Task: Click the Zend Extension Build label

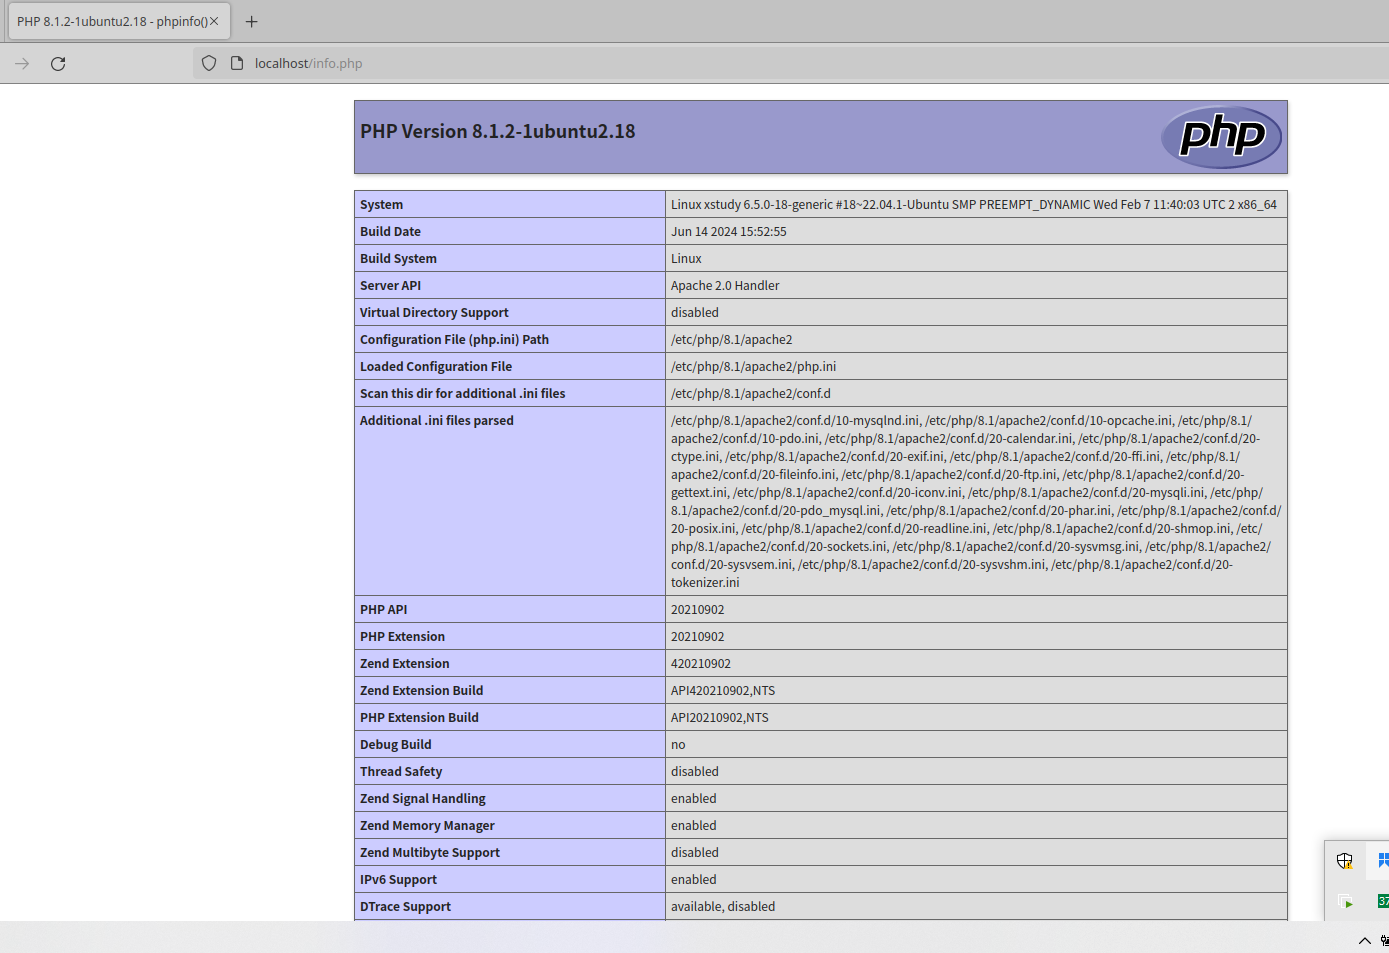Action: 422,690
